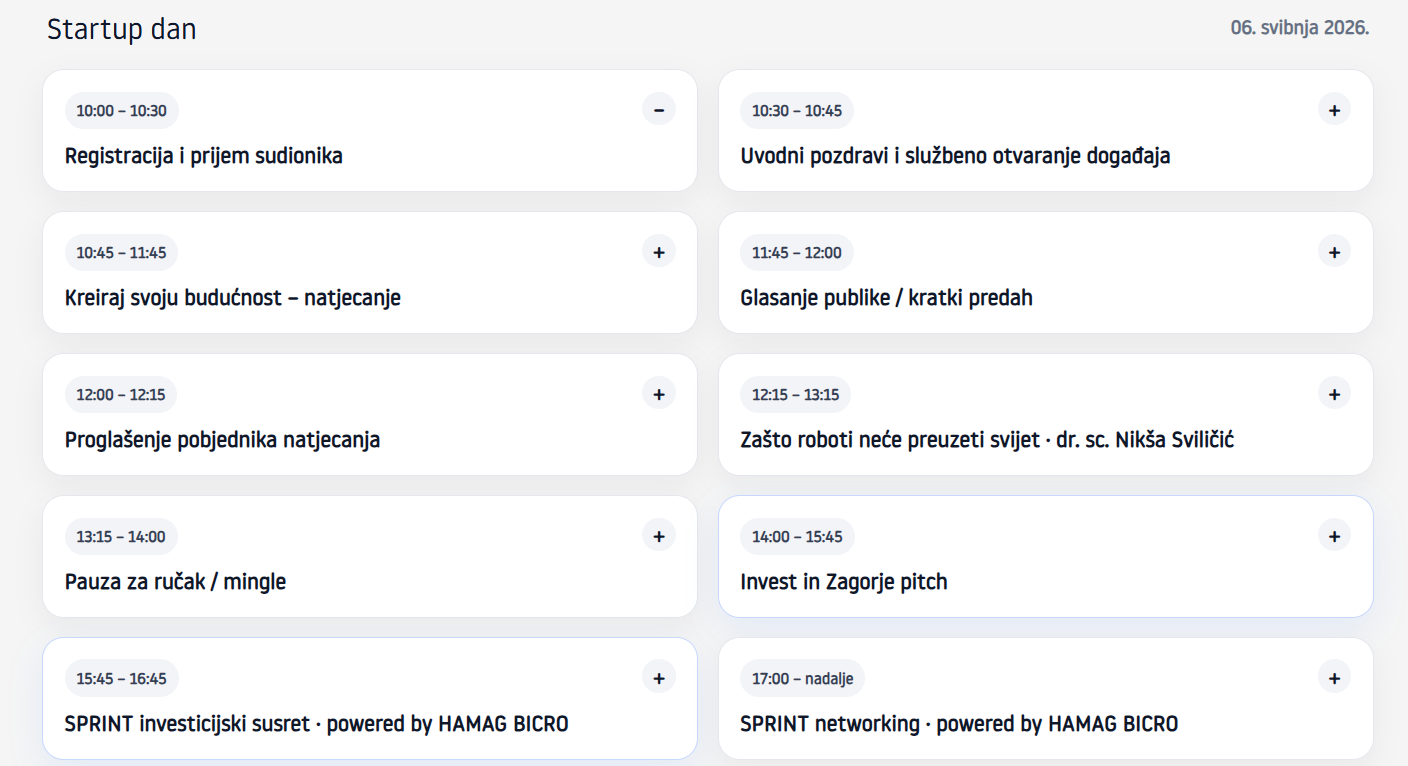The height and width of the screenshot is (766, 1408).
Task: Click the Startup dan heading
Action: click(121, 30)
